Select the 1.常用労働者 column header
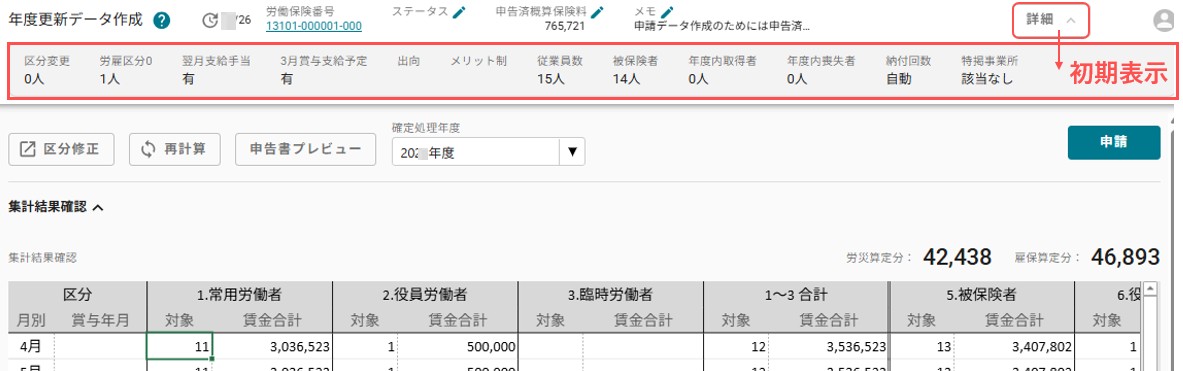The image size is (1183, 371). (x=239, y=295)
